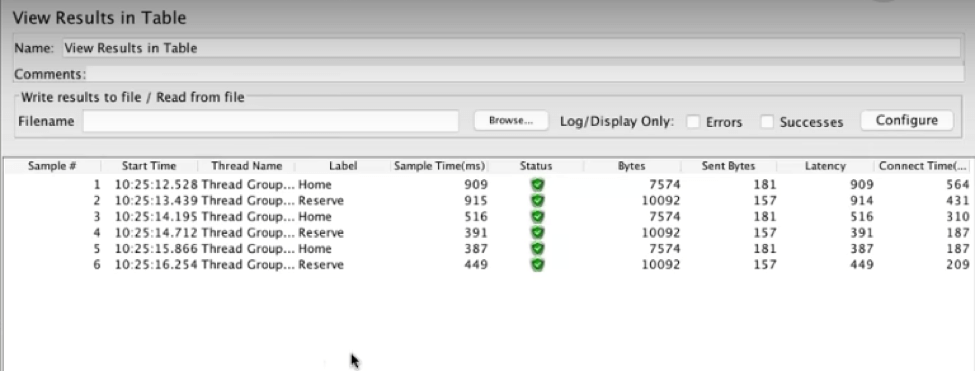Toggle the Successes checkbox
This screenshot has width=975, height=371.
click(768, 122)
